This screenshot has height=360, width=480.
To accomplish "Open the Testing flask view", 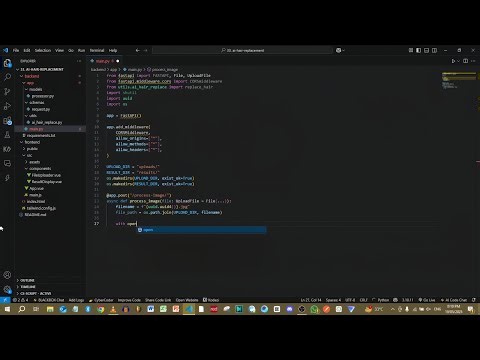I will point(7,135).
